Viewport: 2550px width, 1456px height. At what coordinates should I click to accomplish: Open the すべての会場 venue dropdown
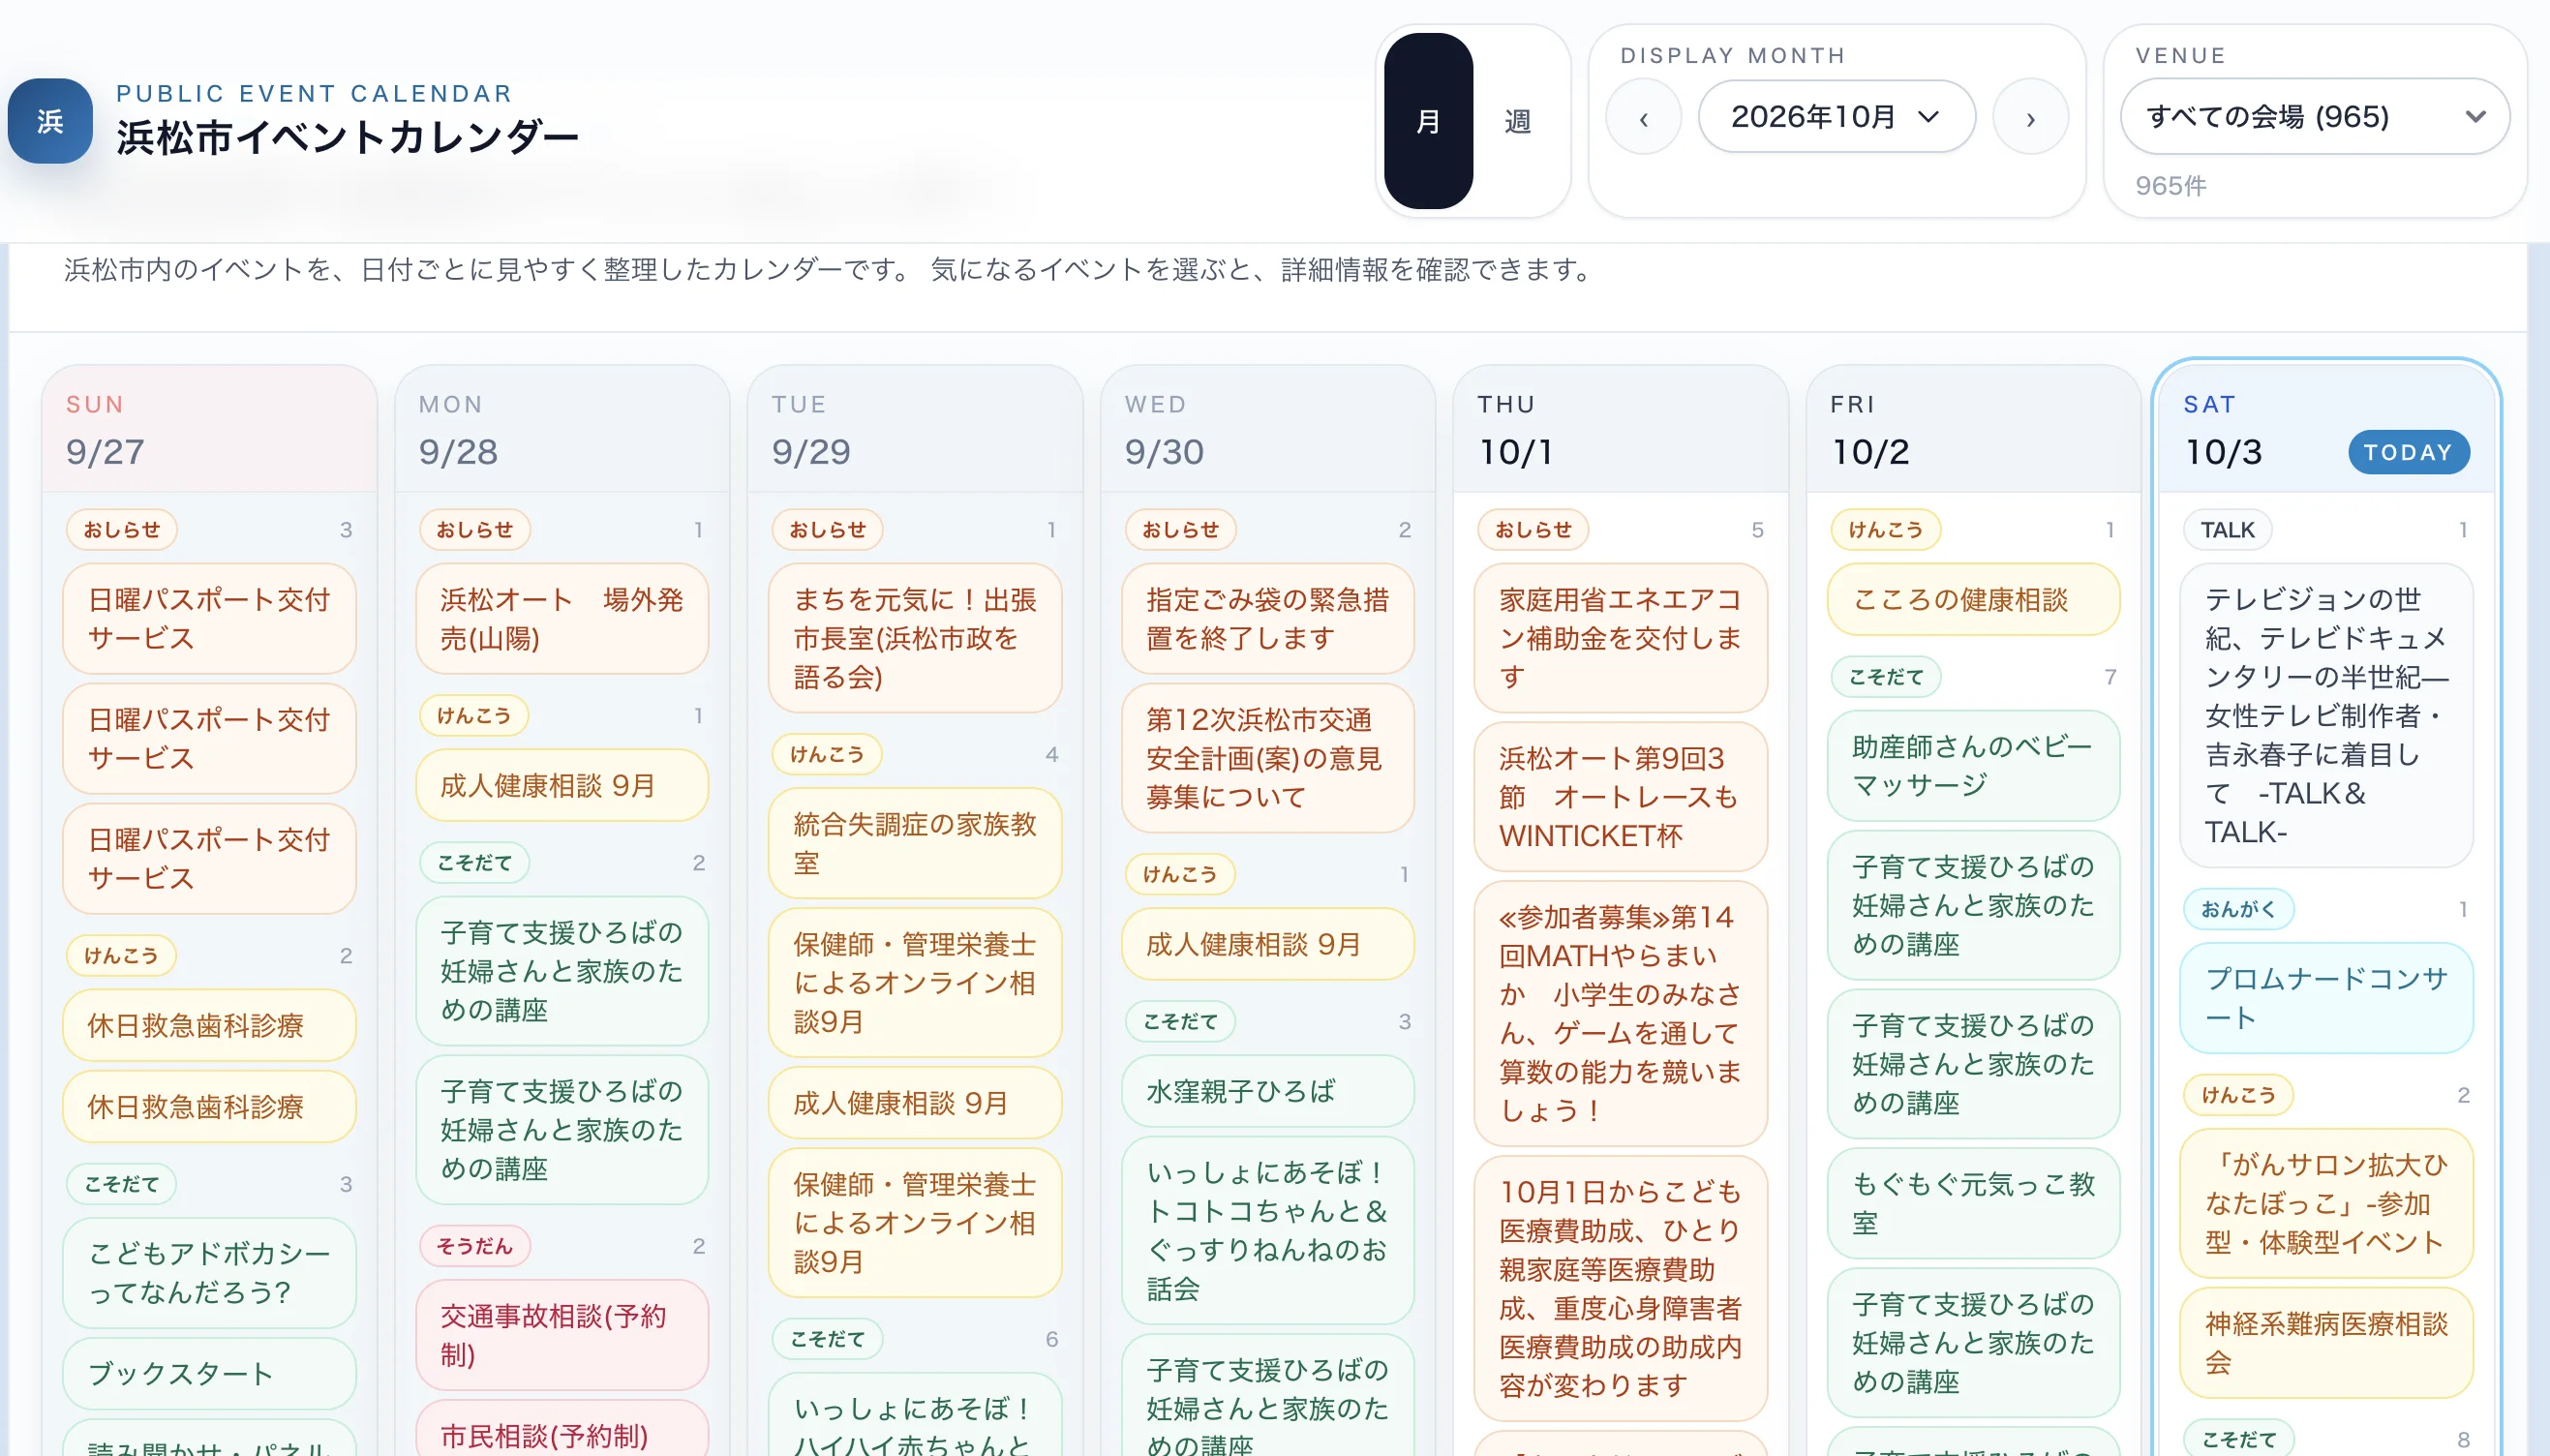(x=2314, y=117)
